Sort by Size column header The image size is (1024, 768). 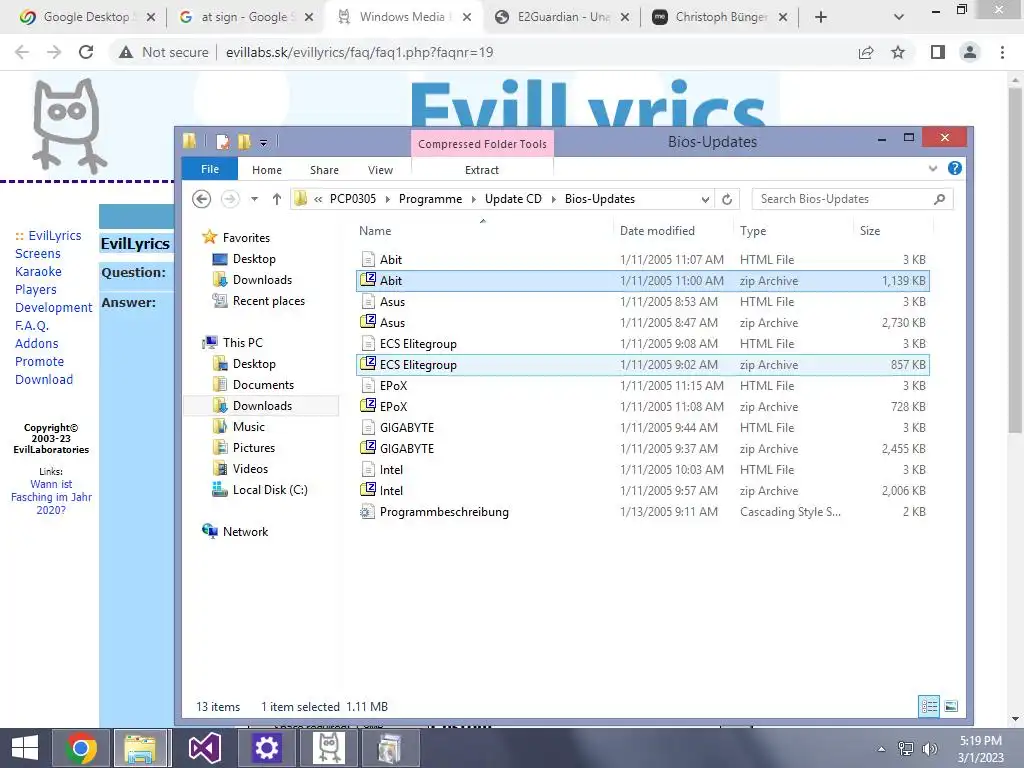click(870, 231)
